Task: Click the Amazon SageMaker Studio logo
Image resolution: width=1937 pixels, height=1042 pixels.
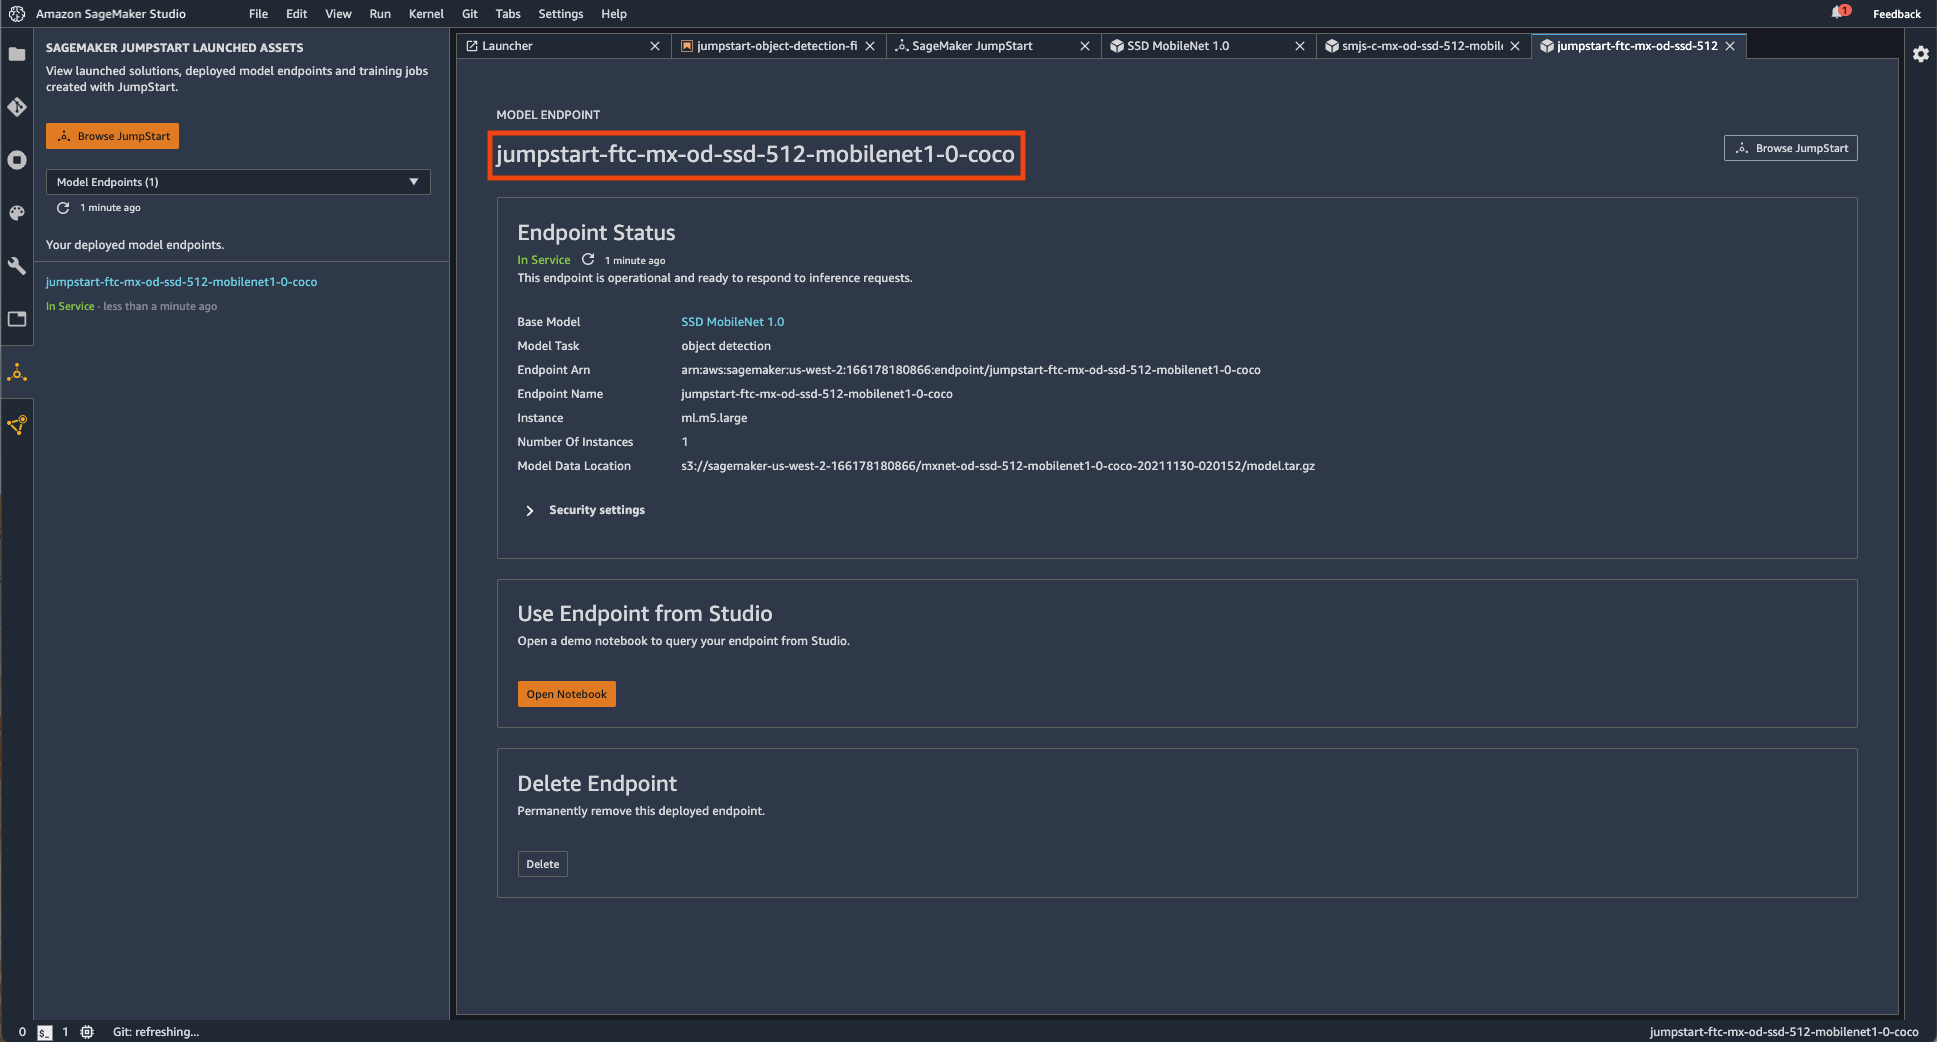Action: pos(17,14)
